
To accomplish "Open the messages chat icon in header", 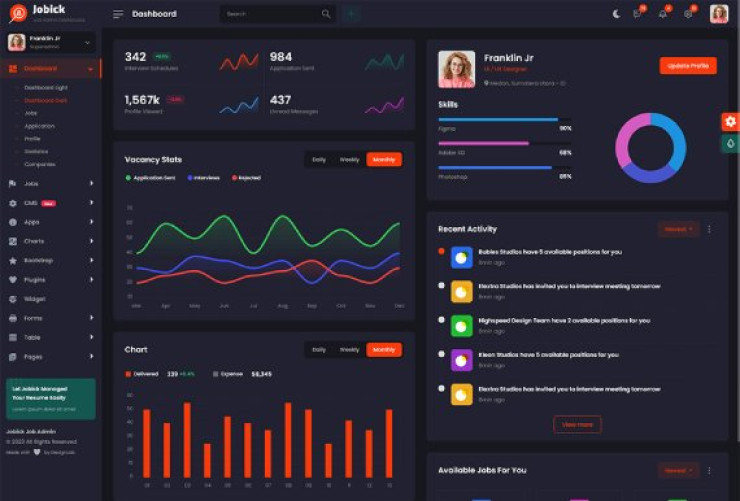I will coord(637,14).
